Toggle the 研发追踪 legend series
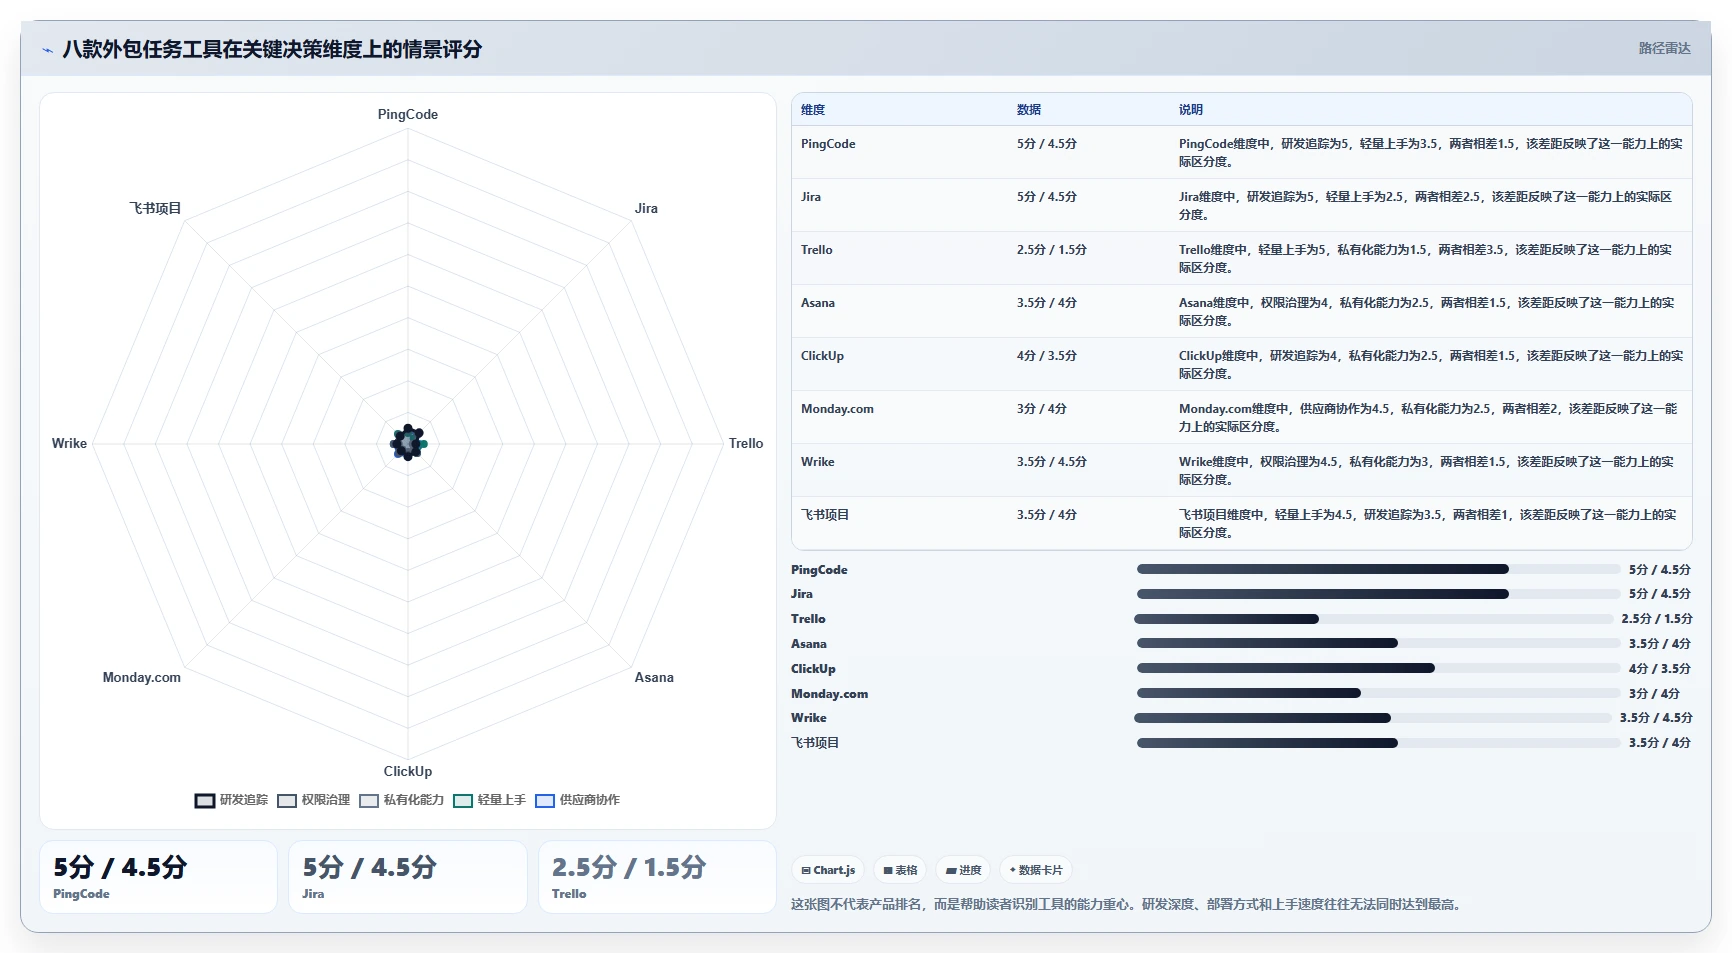Viewport: 1732px width, 953px height. click(x=231, y=800)
